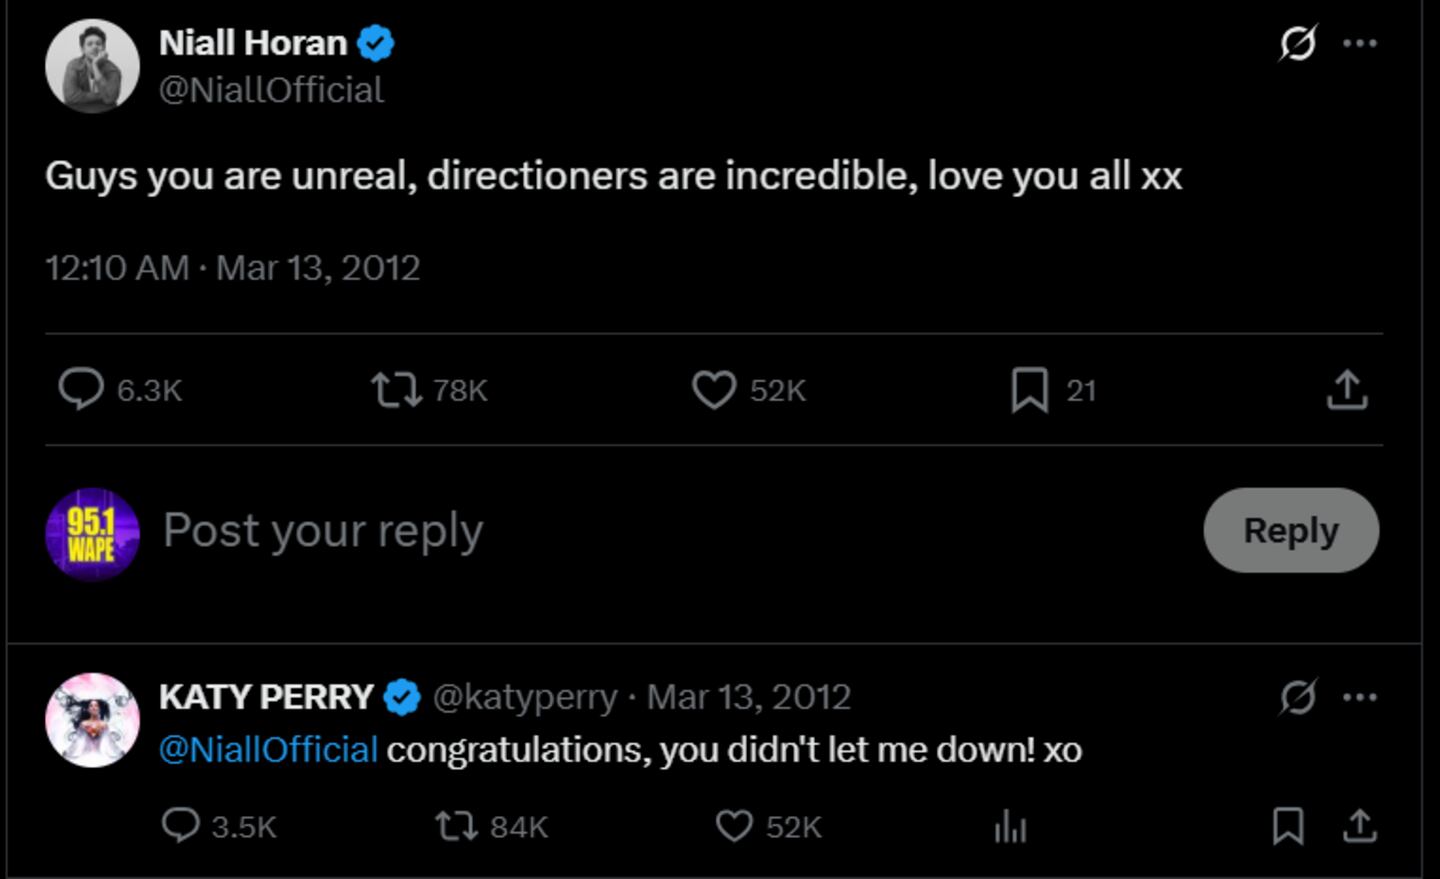Open Niall Horan's profile picture
1440x879 pixels.
coord(92,66)
